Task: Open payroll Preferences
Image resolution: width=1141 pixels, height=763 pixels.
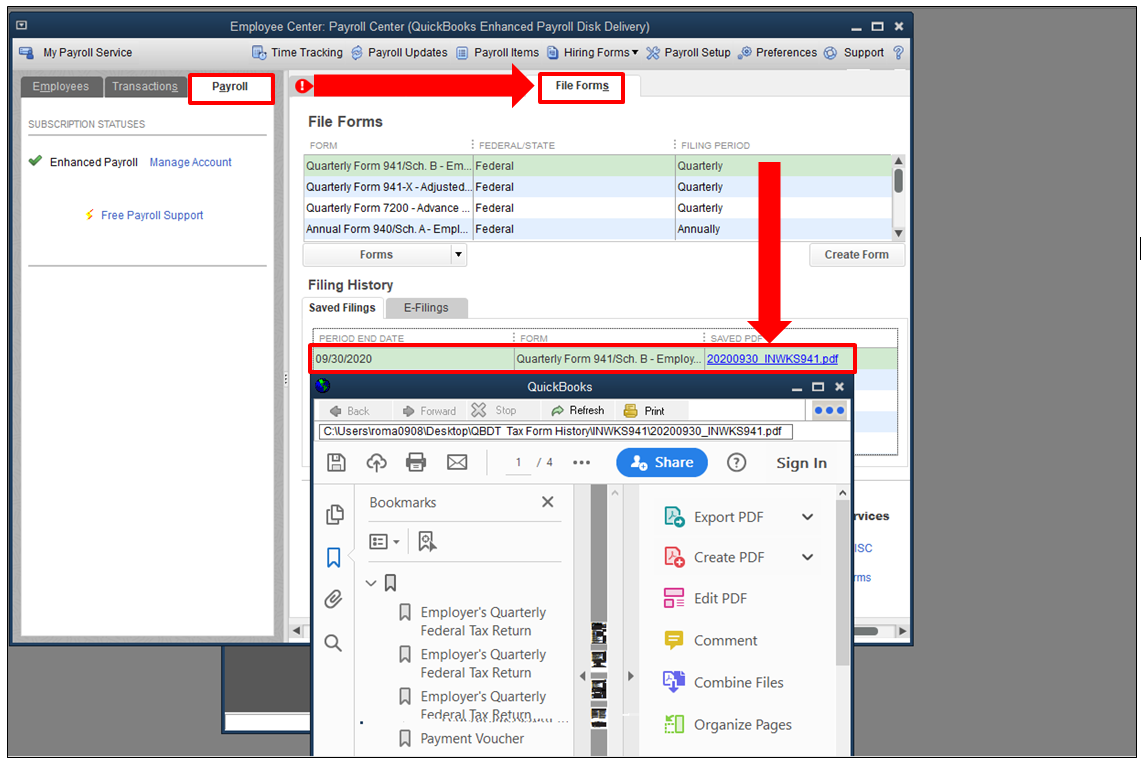Action: click(777, 52)
